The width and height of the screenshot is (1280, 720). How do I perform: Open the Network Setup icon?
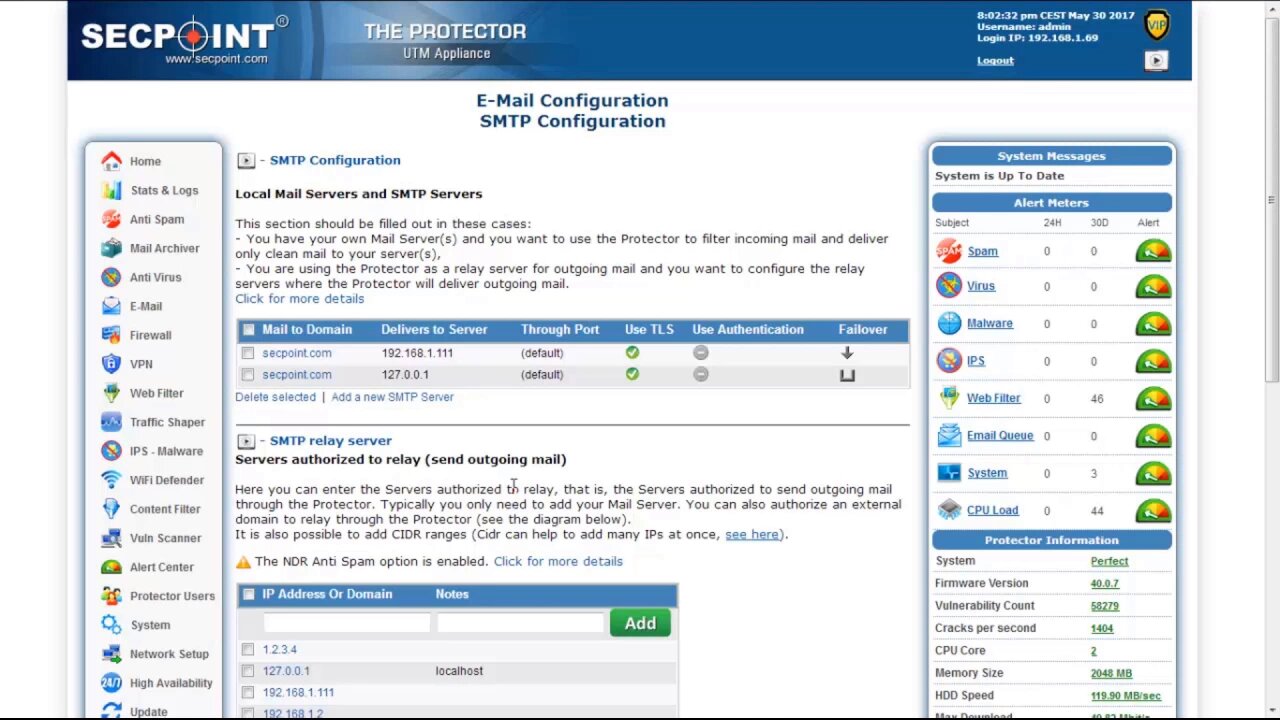111,654
